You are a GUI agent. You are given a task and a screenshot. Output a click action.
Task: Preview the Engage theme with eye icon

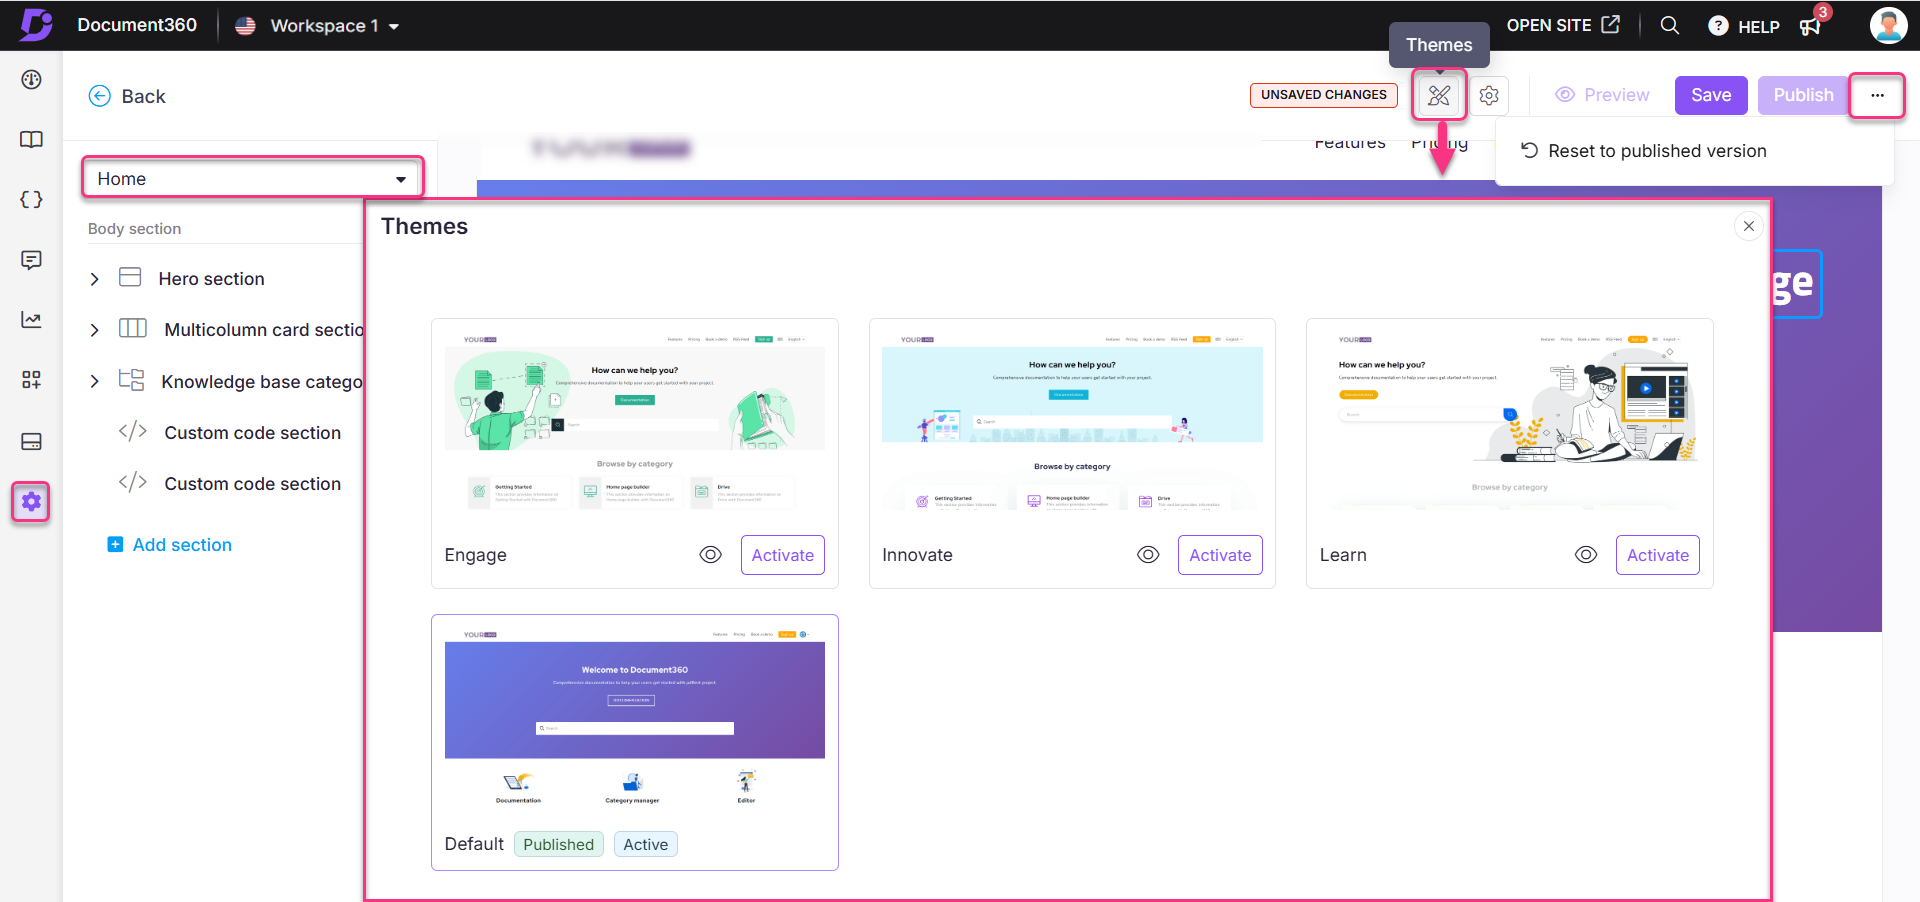(710, 555)
